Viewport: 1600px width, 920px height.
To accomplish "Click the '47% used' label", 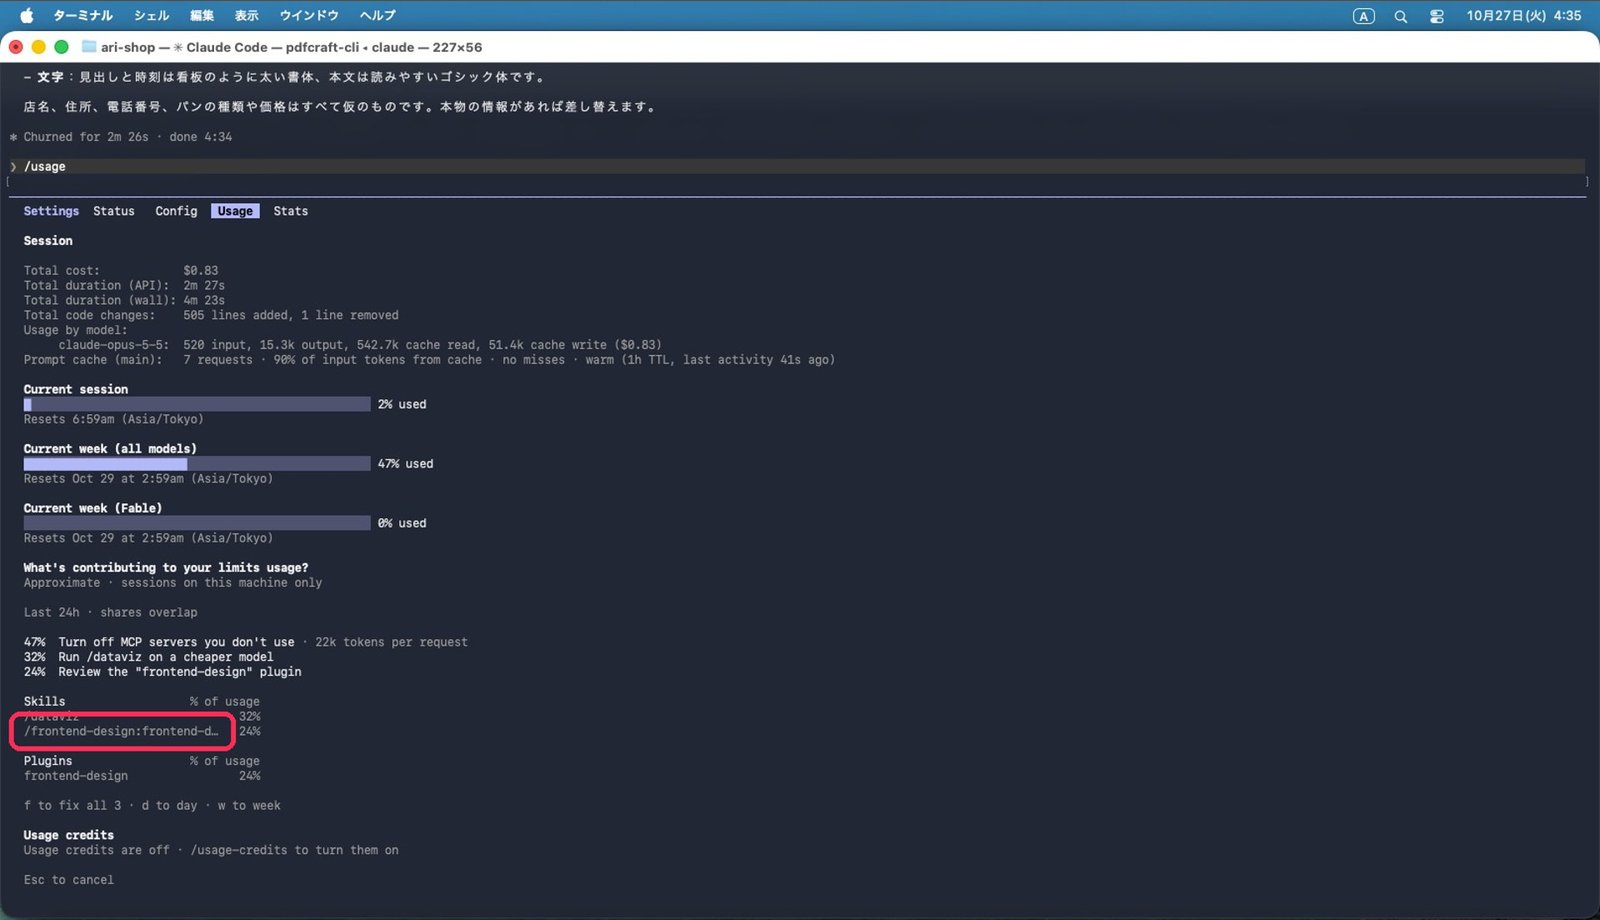I will click(x=406, y=464).
